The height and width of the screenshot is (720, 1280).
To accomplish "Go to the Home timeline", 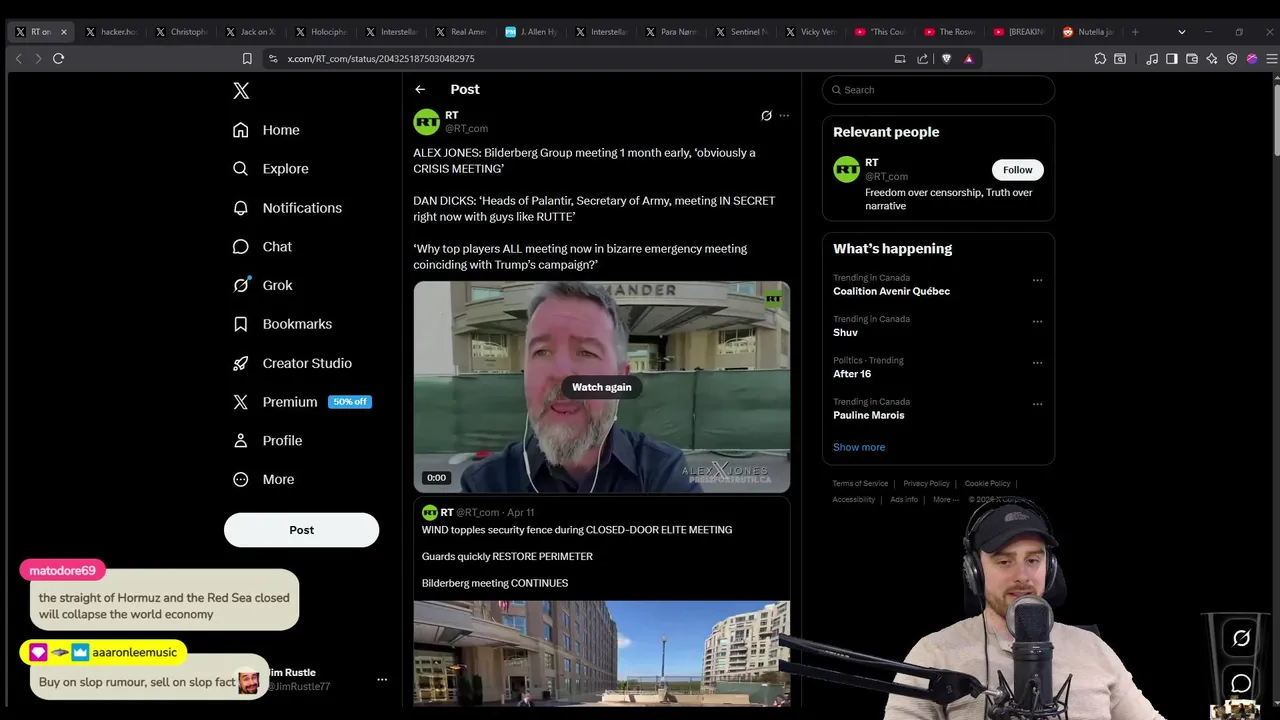I will tap(266, 130).
